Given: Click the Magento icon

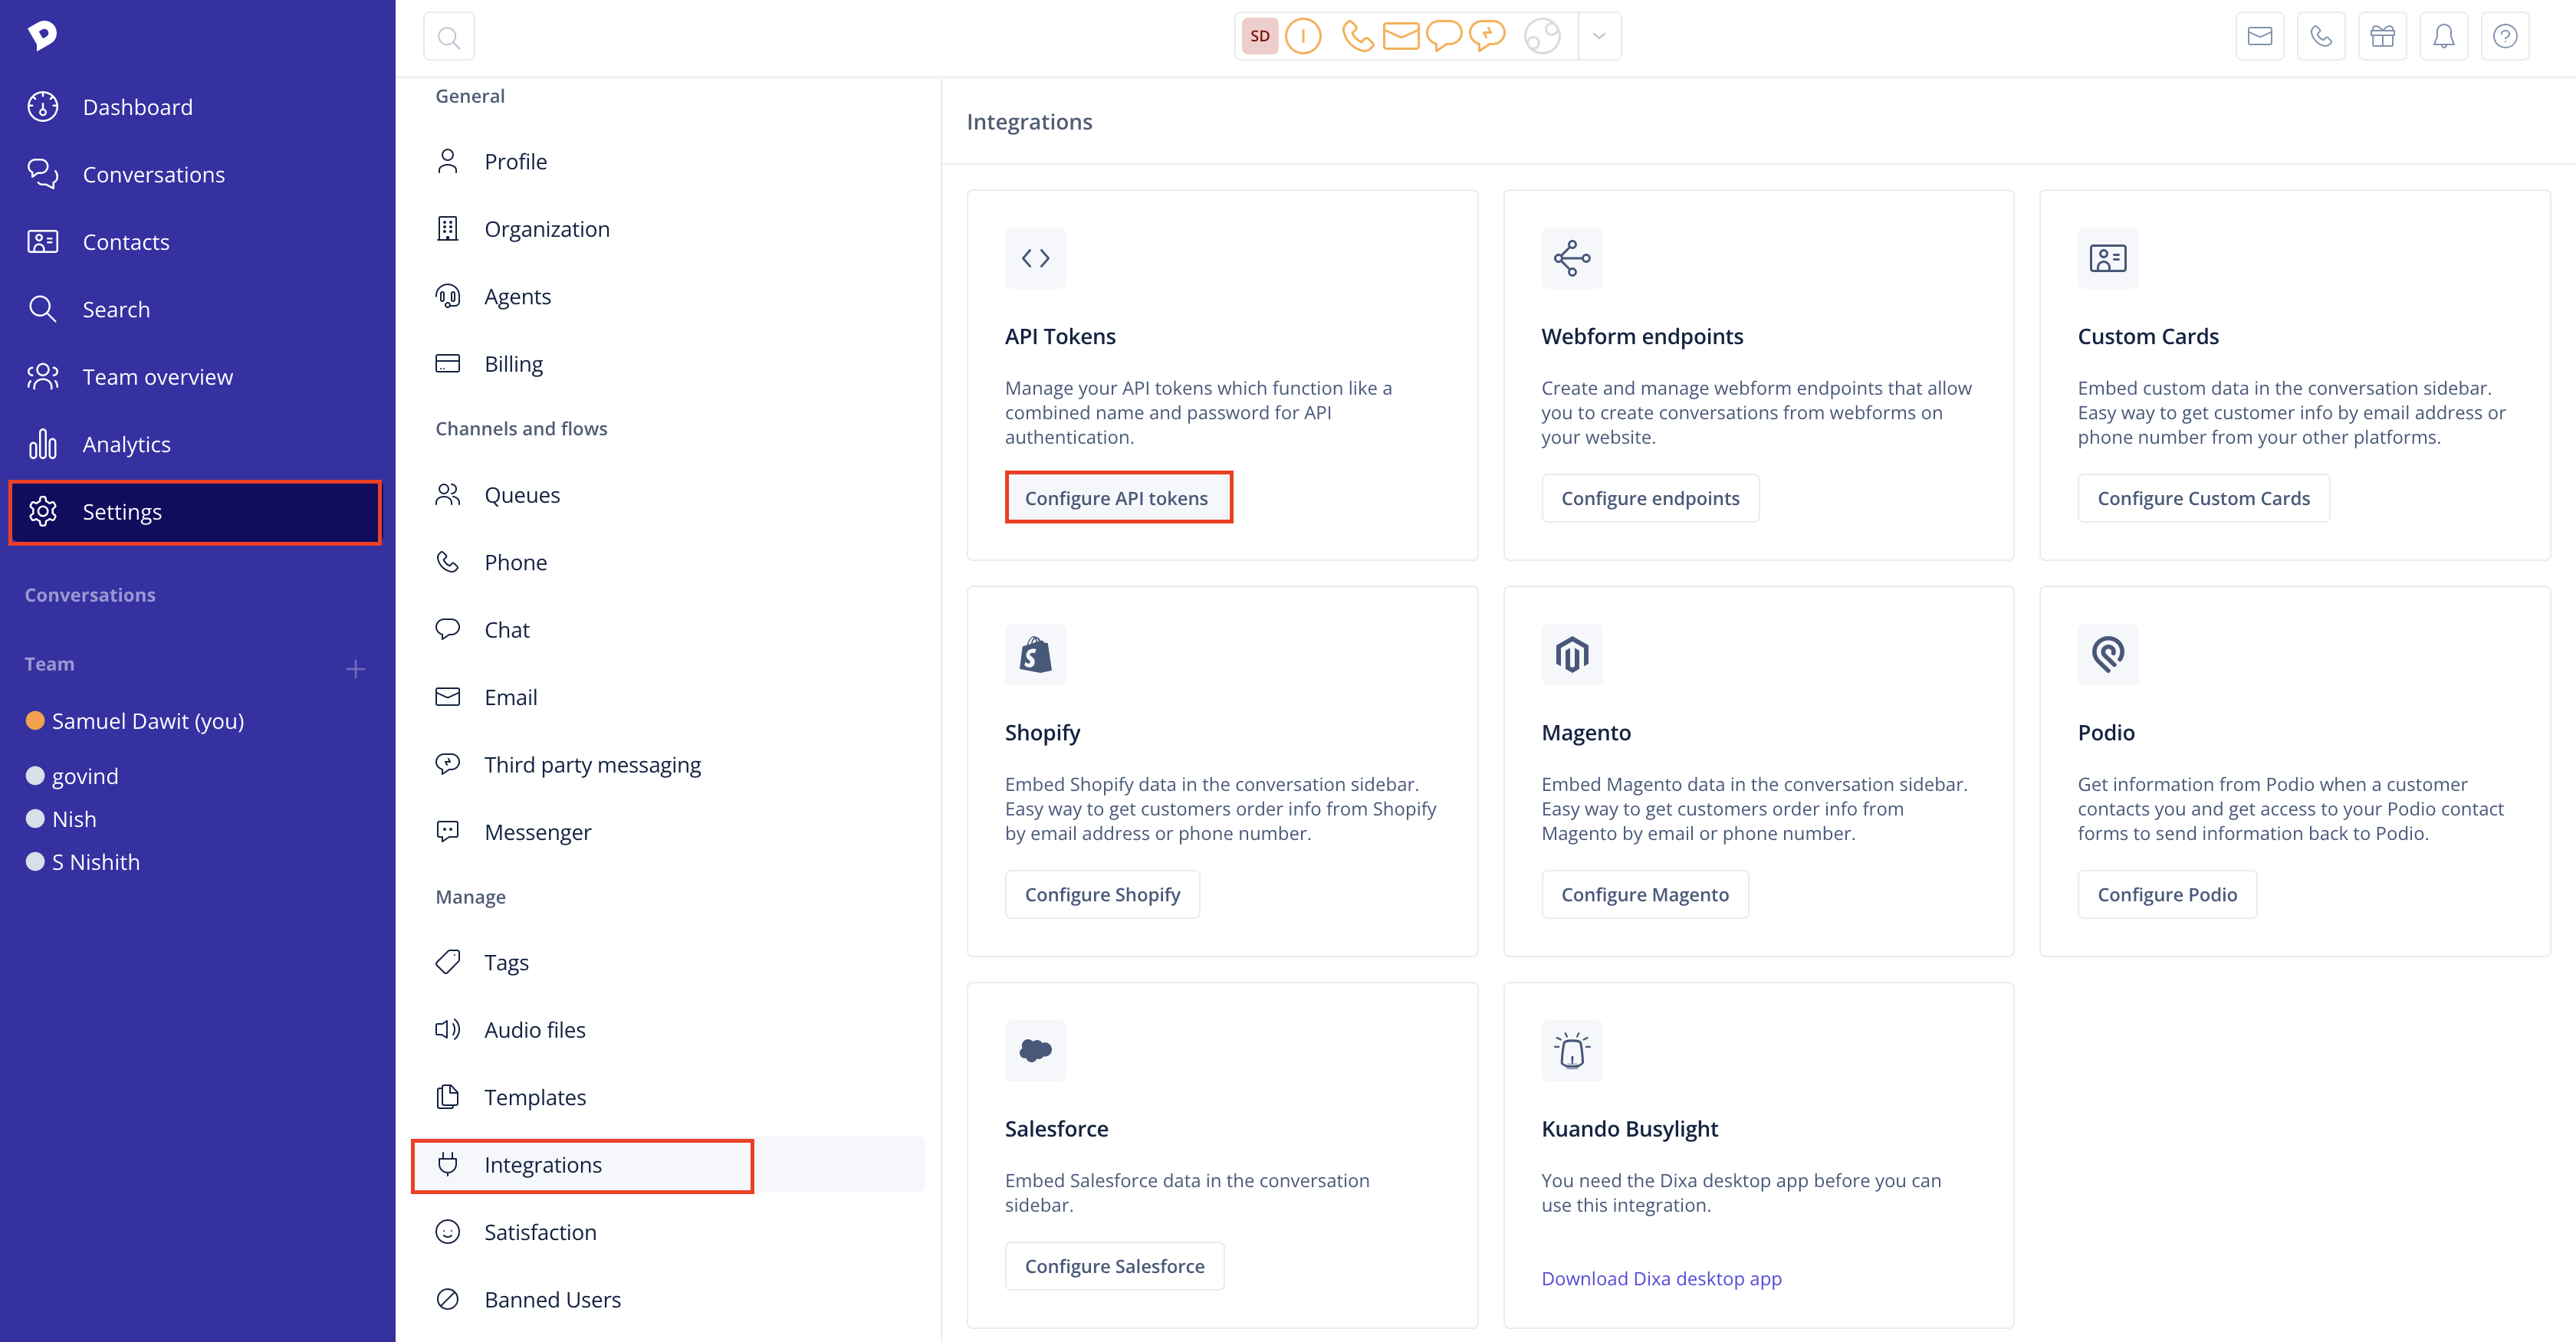Looking at the screenshot, I should [x=1571, y=652].
